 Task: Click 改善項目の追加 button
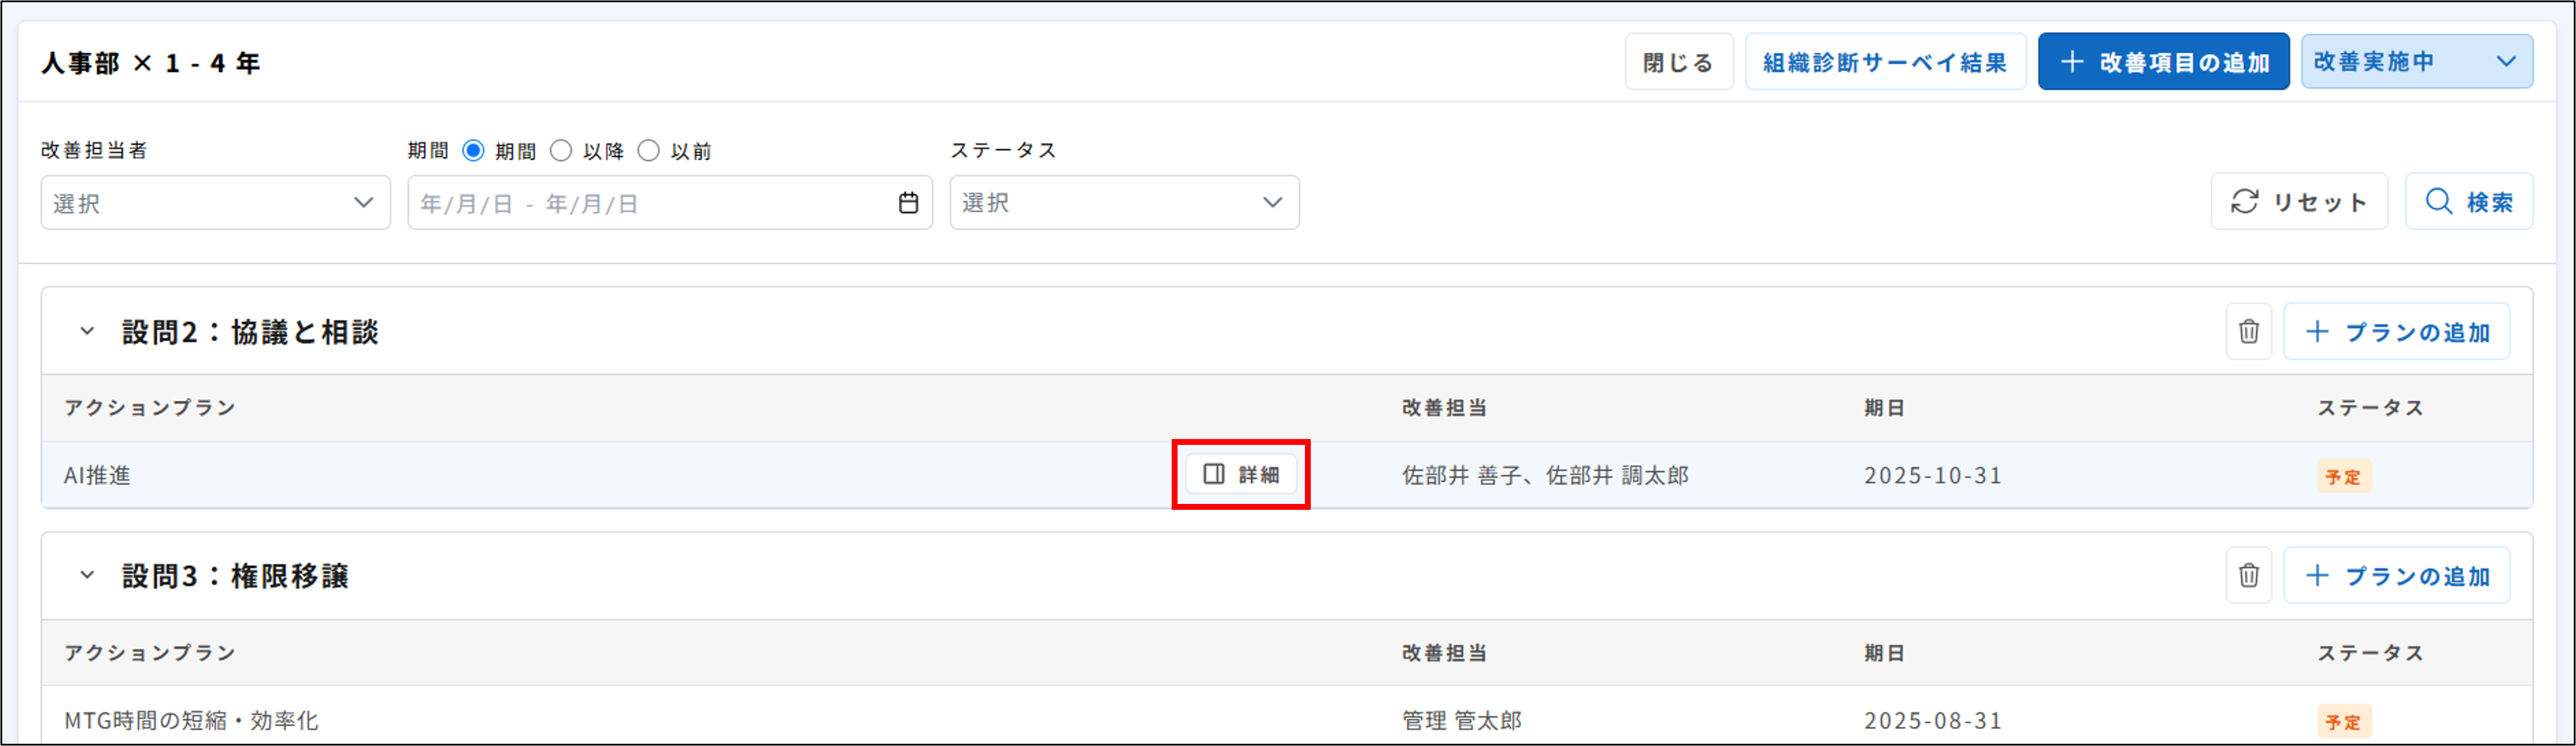[x=2163, y=62]
